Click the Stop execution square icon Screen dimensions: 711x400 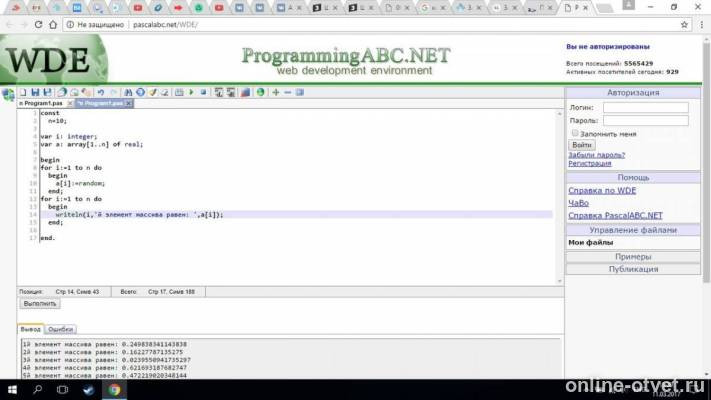[203, 93]
